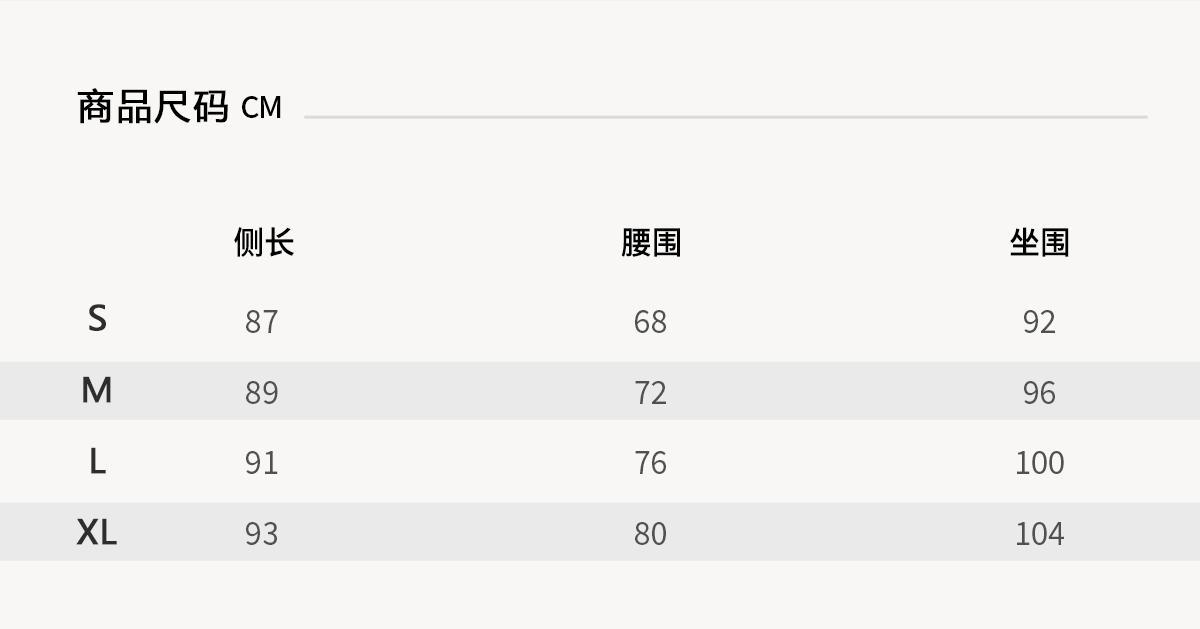Viewport: 1200px width, 629px height.
Task: Pick the 91 value in row L
Action: (261, 463)
